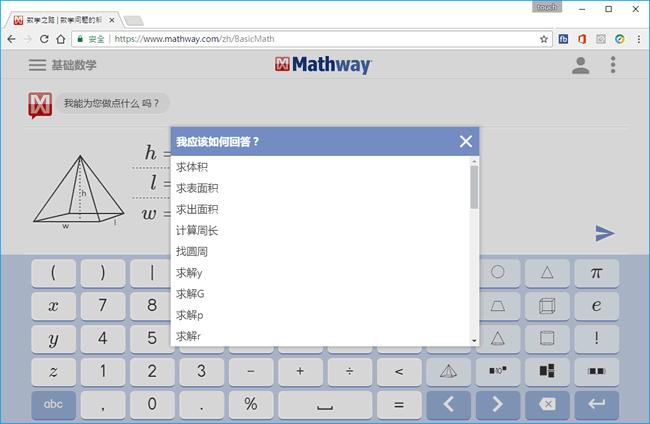Tap the left parenthesis key
Screen dimensions: 650x424
[x=53, y=273]
